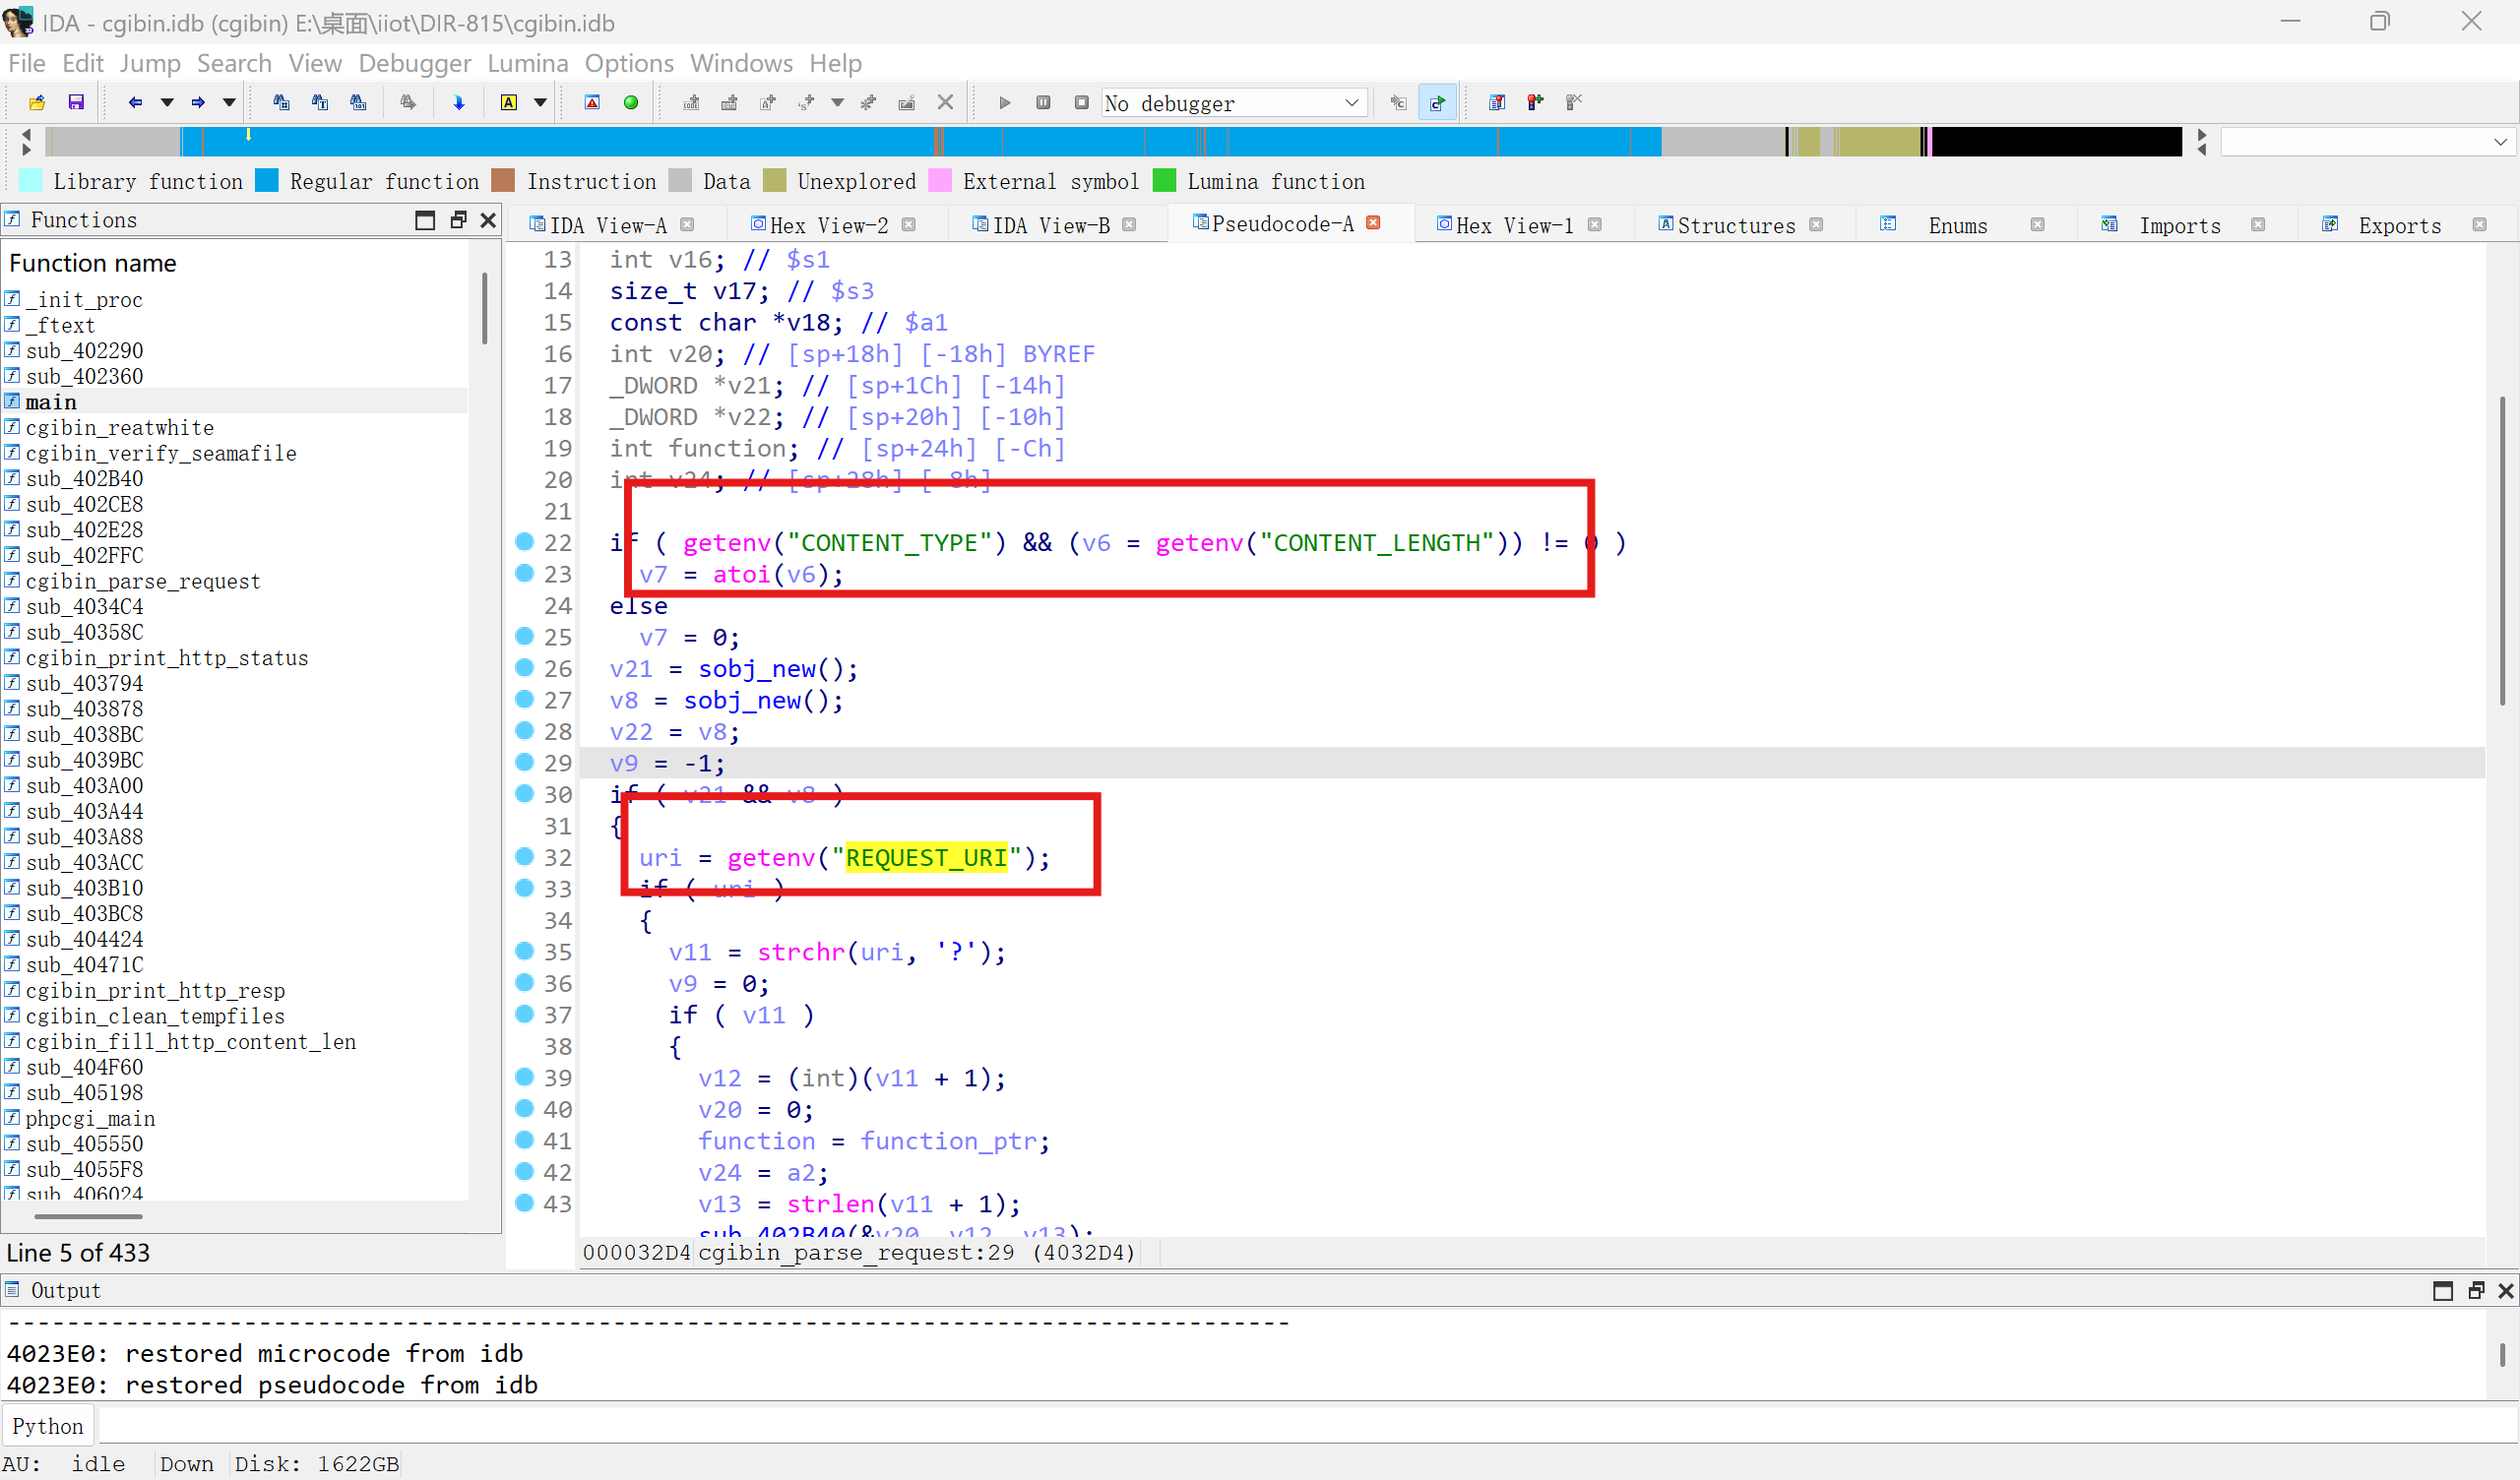Viewport: 2520px width, 1480px height.
Task: Select phpcgi_main in Functions list
Action: (90, 1118)
